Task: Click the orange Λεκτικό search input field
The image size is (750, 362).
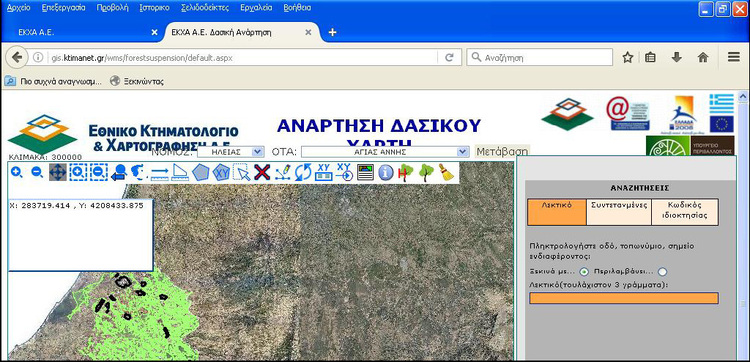Action: pyautogui.click(x=624, y=298)
